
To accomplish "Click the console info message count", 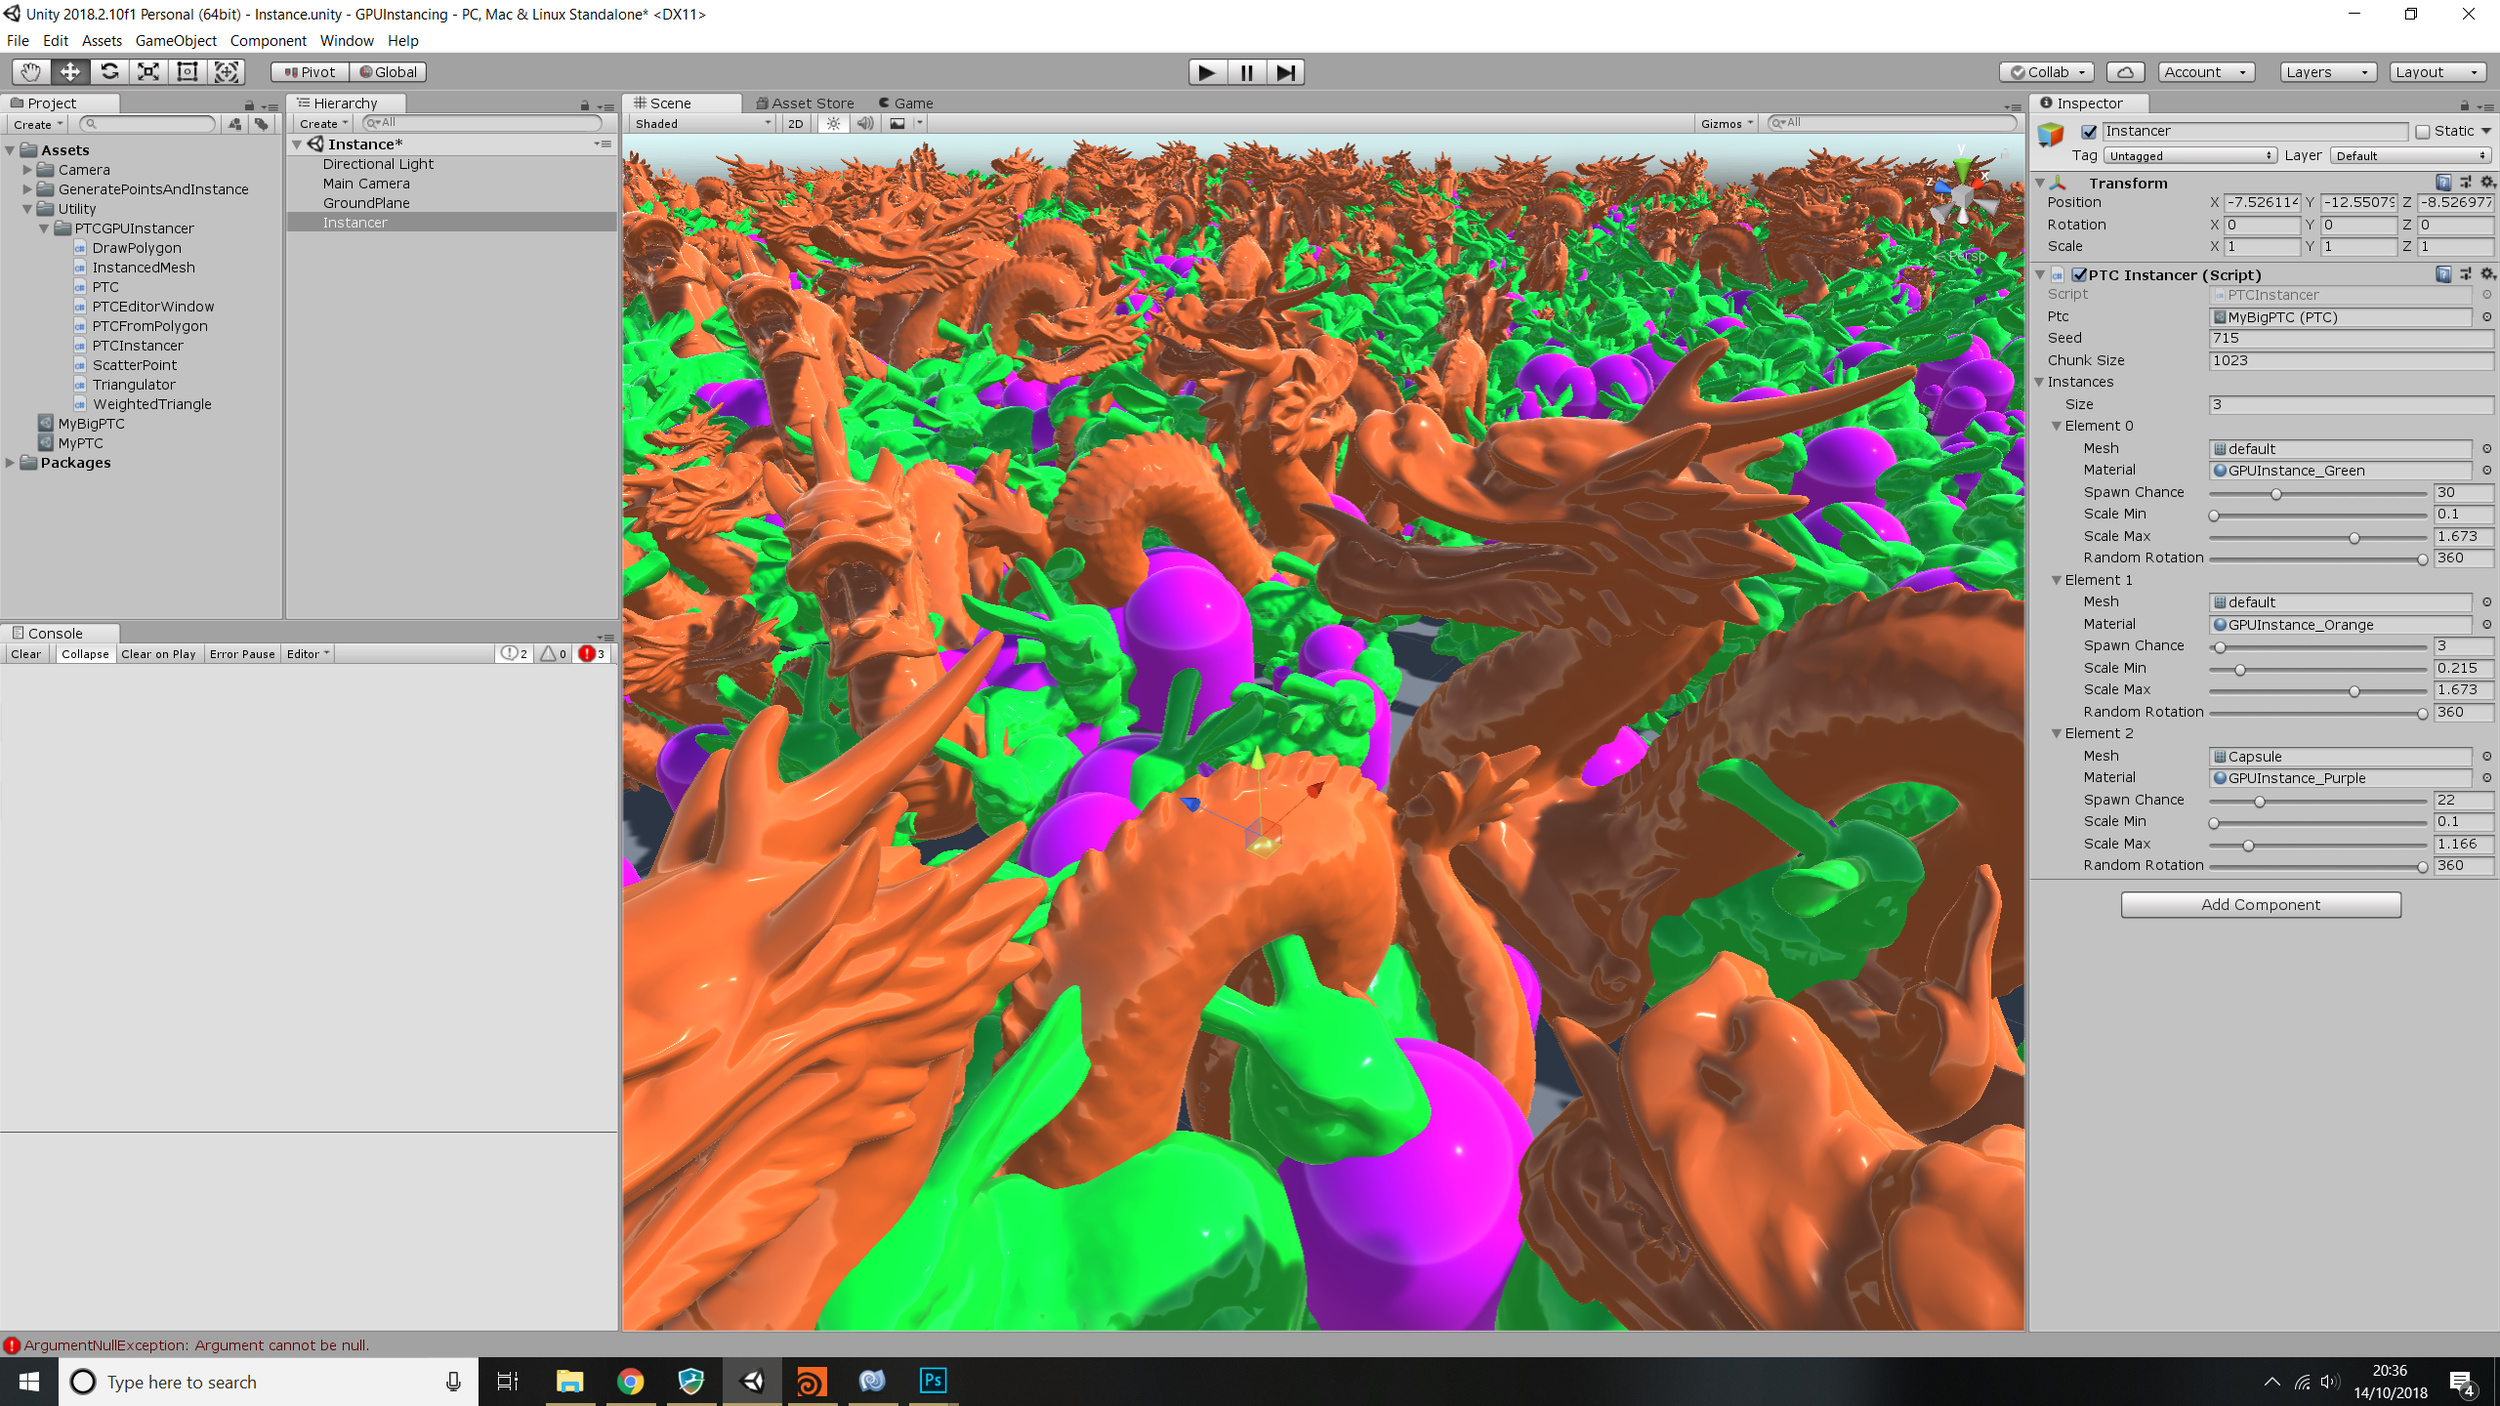I will (515, 654).
